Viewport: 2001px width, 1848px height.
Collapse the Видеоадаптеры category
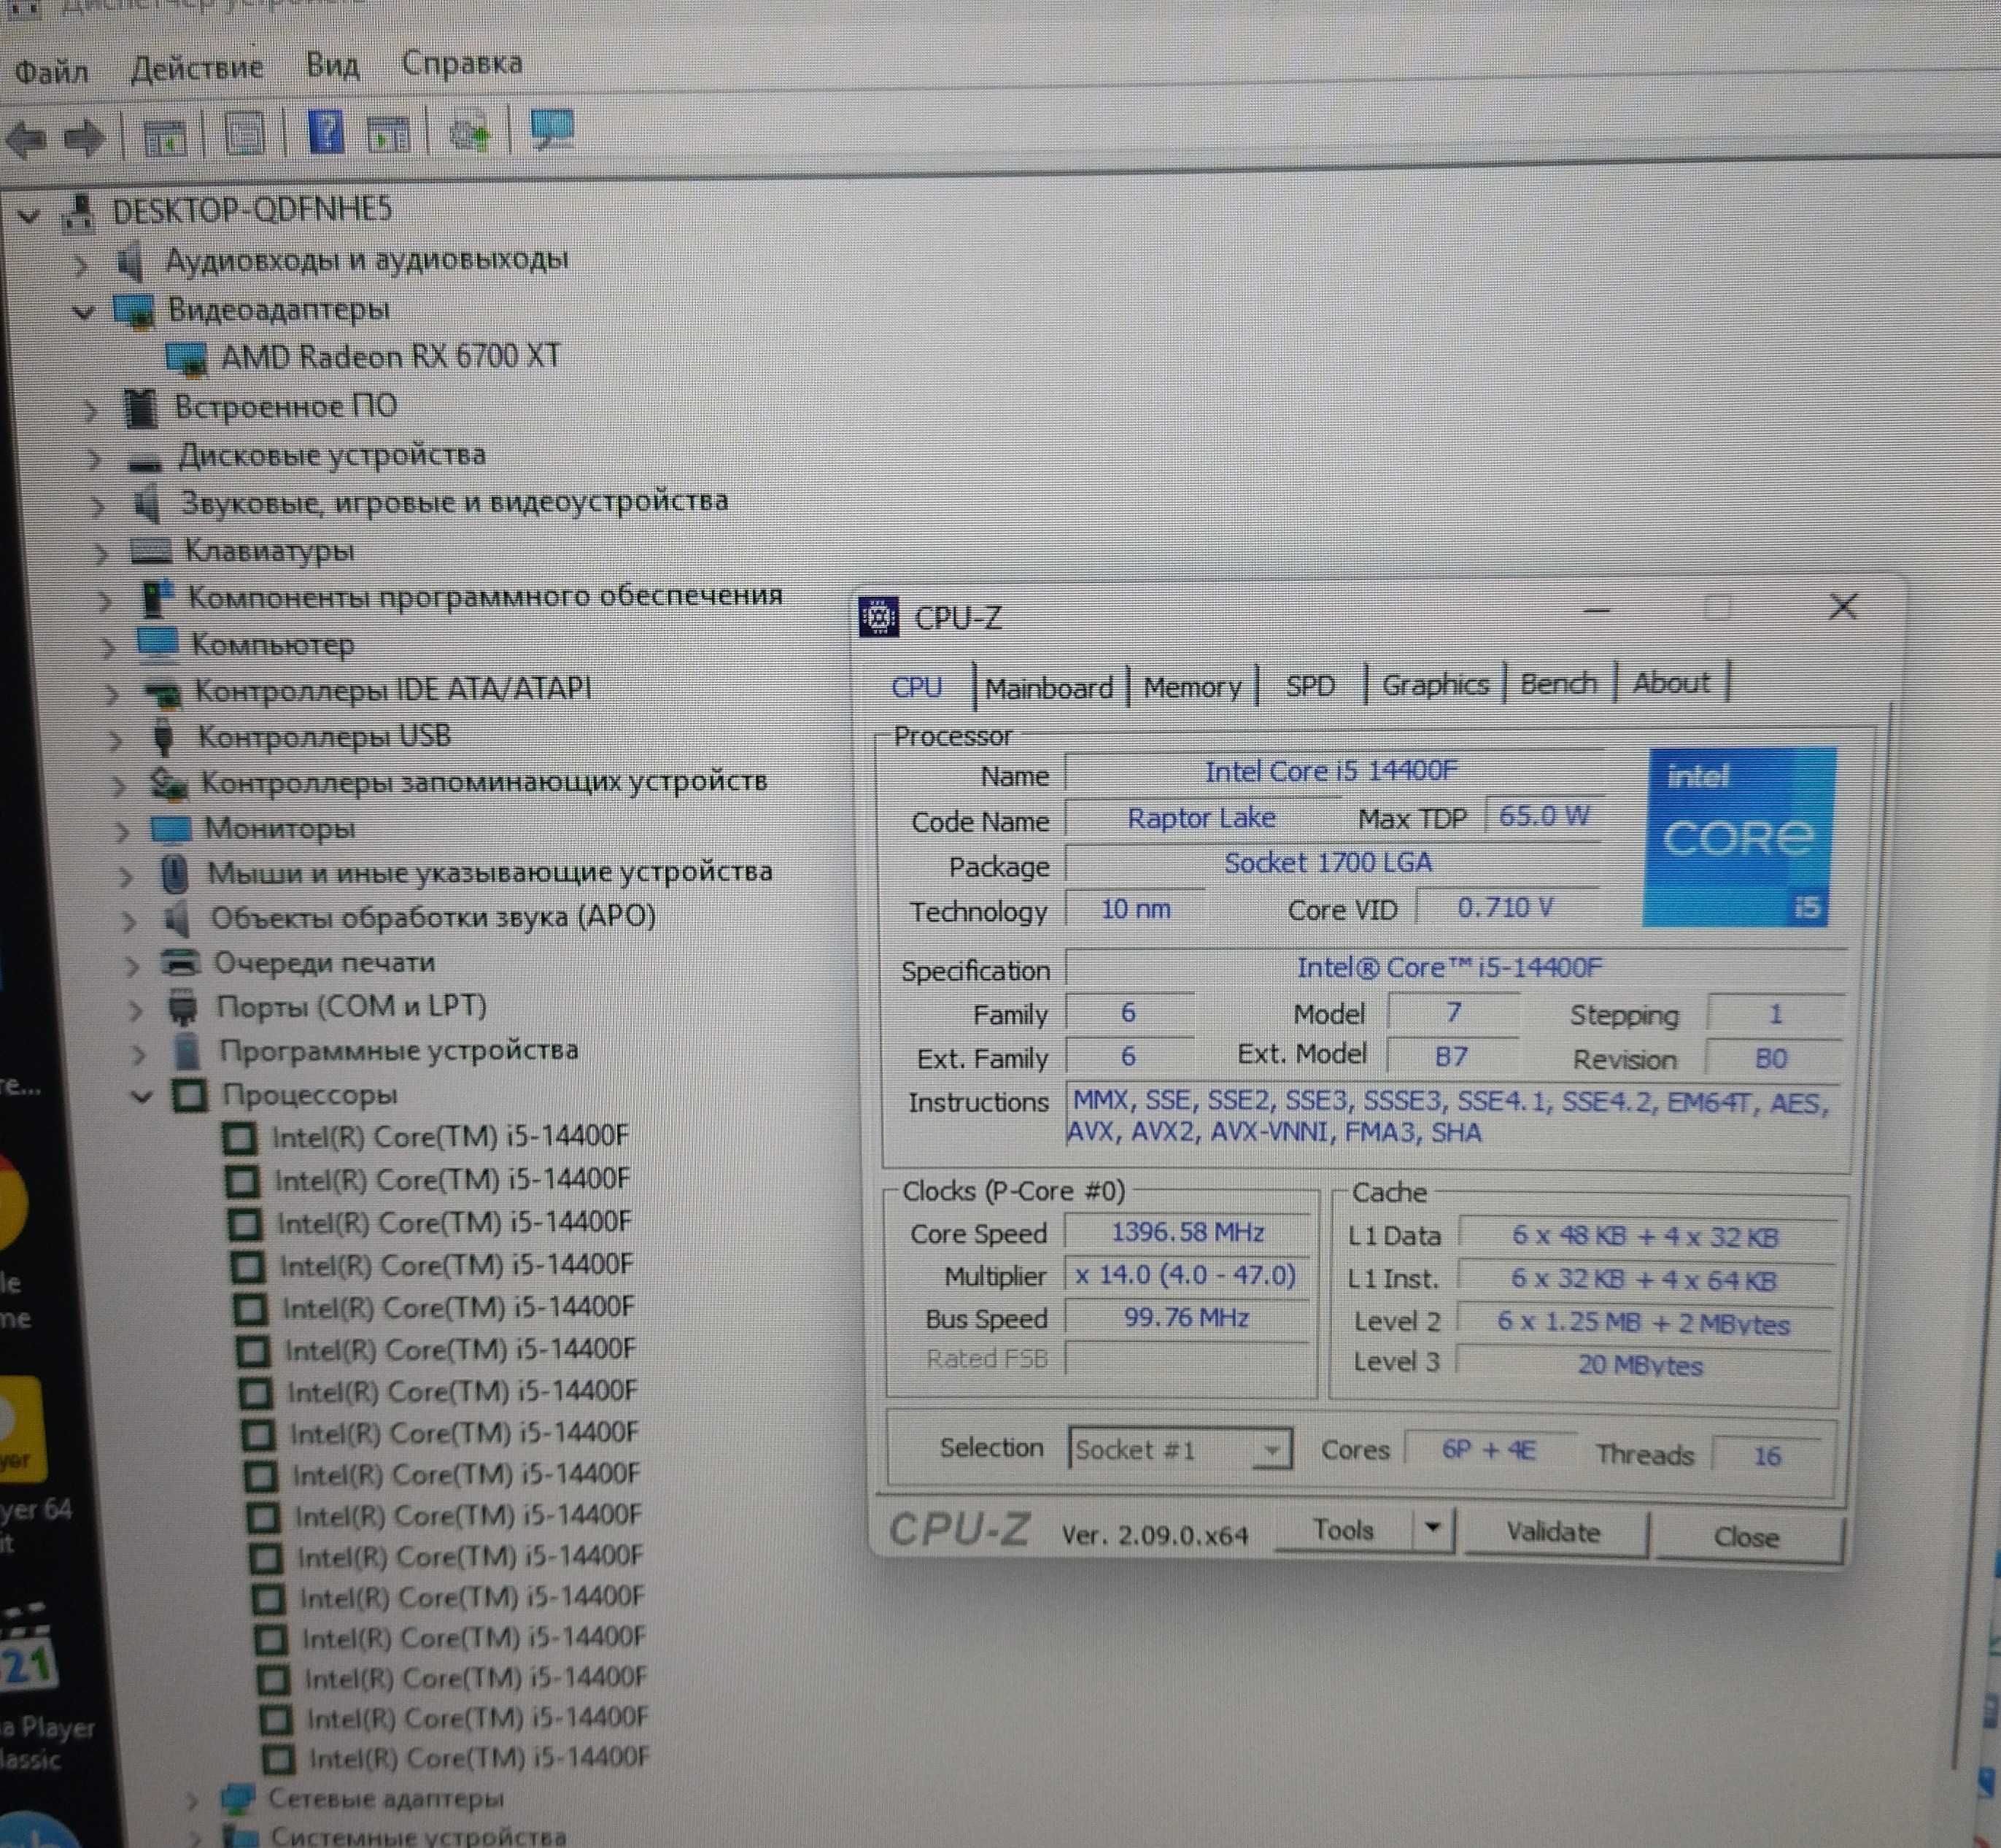[84, 313]
